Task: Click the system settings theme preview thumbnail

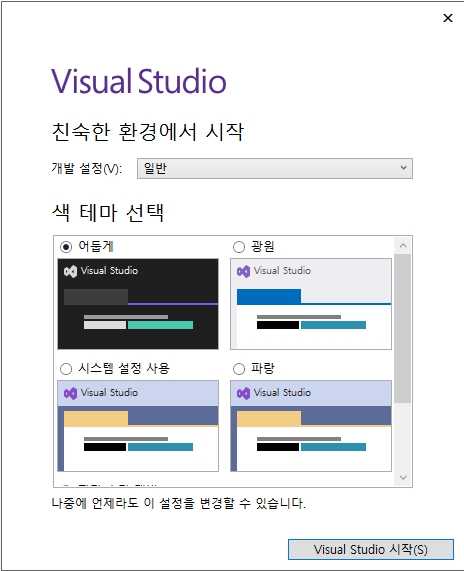Action: point(138,426)
